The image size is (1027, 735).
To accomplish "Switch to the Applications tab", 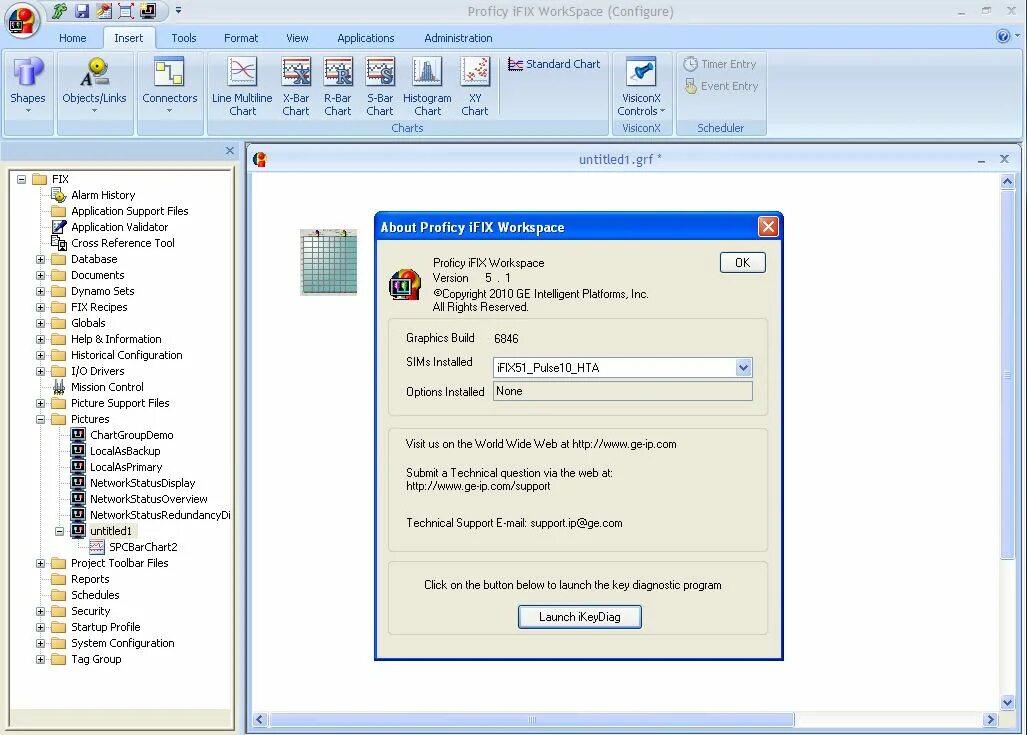I will [365, 38].
